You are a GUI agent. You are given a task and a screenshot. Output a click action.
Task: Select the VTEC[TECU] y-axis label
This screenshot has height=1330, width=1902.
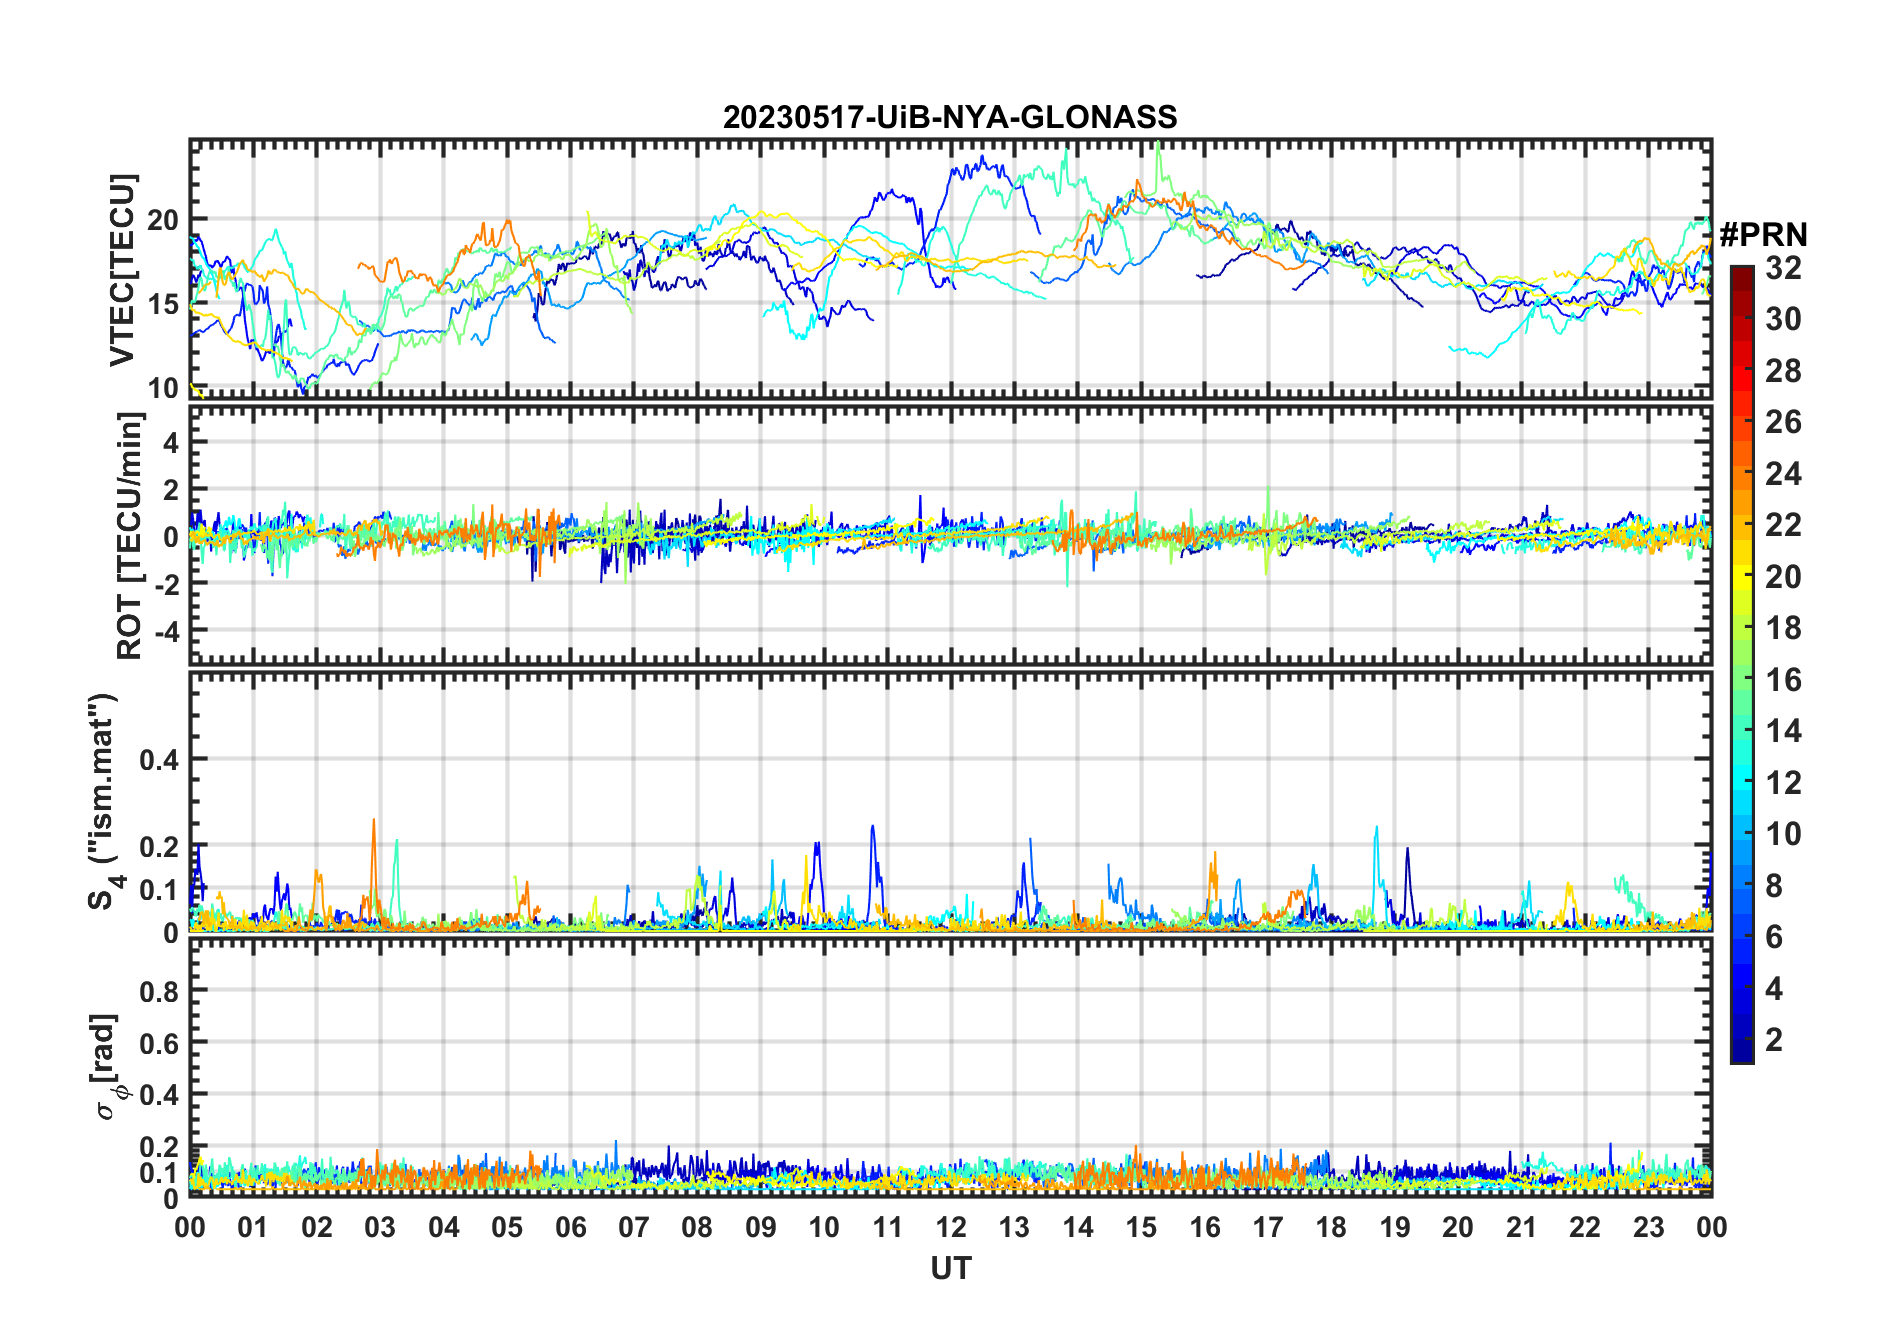click(x=122, y=269)
